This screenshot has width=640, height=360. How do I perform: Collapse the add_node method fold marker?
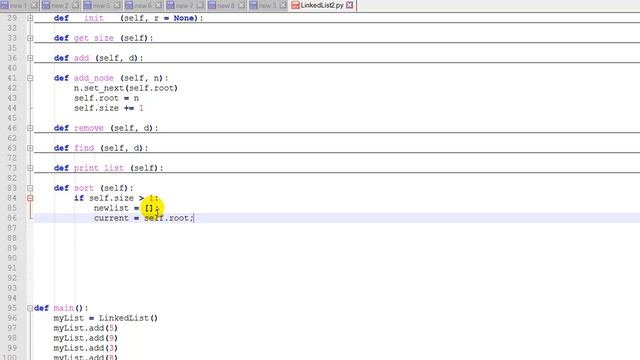(x=30, y=78)
